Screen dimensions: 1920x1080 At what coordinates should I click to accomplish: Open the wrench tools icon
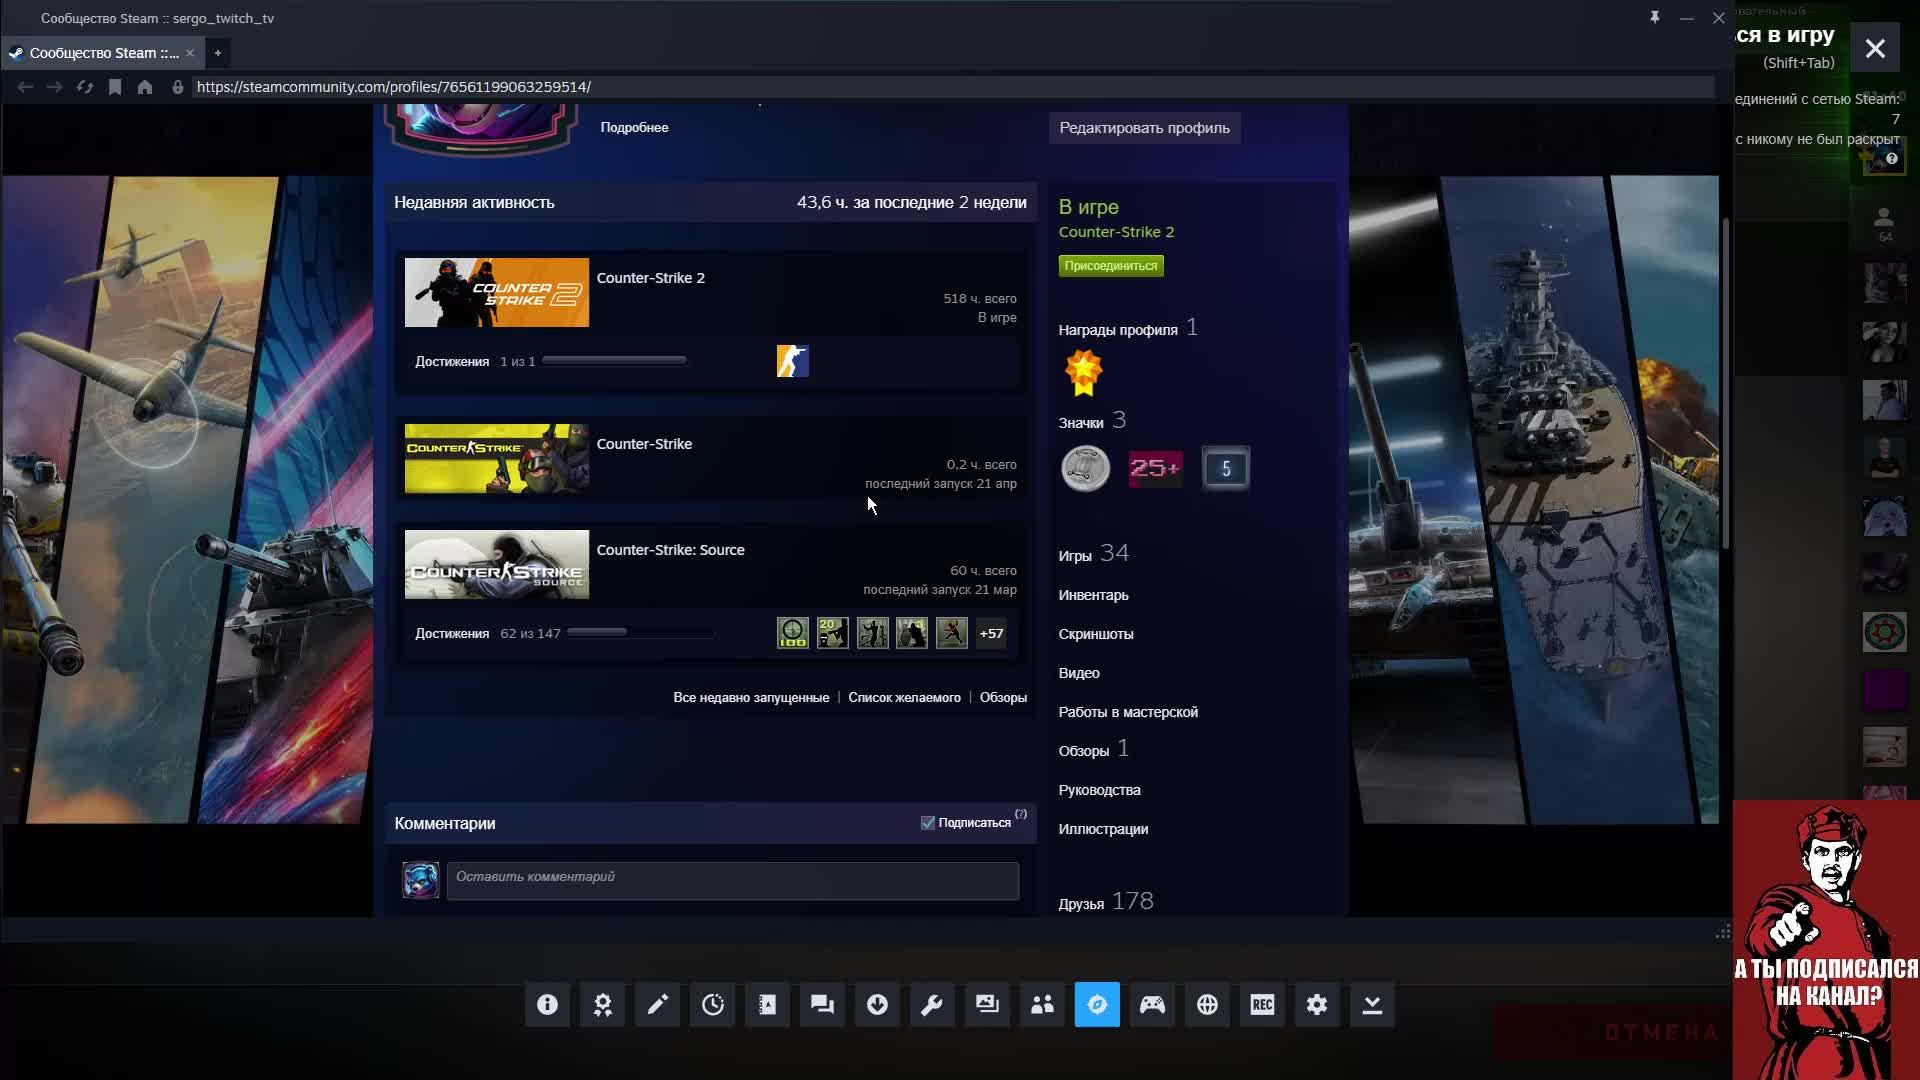coord(932,1005)
